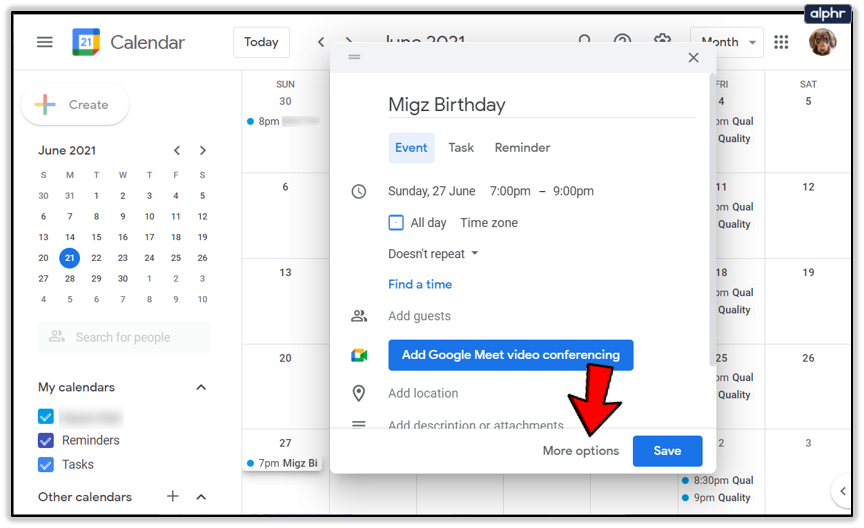864x528 pixels.
Task: Click the Time zone link
Action: [x=489, y=223]
